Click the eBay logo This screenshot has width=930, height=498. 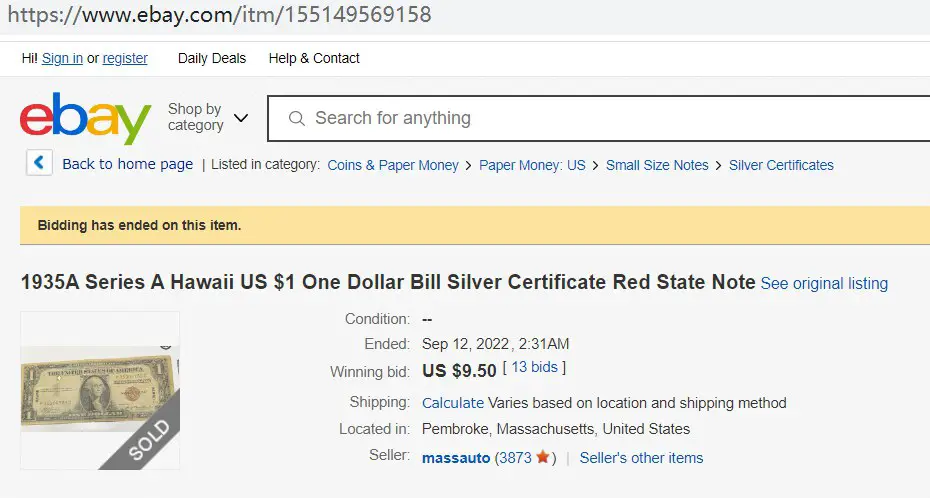pyautogui.click(x=85, y=118)
